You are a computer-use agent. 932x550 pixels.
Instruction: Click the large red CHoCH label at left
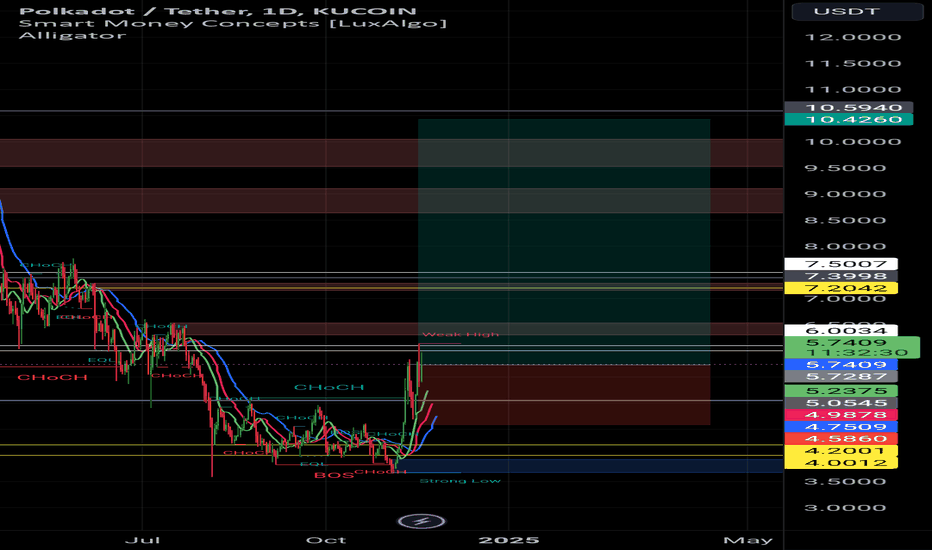[x=52, y=378]
